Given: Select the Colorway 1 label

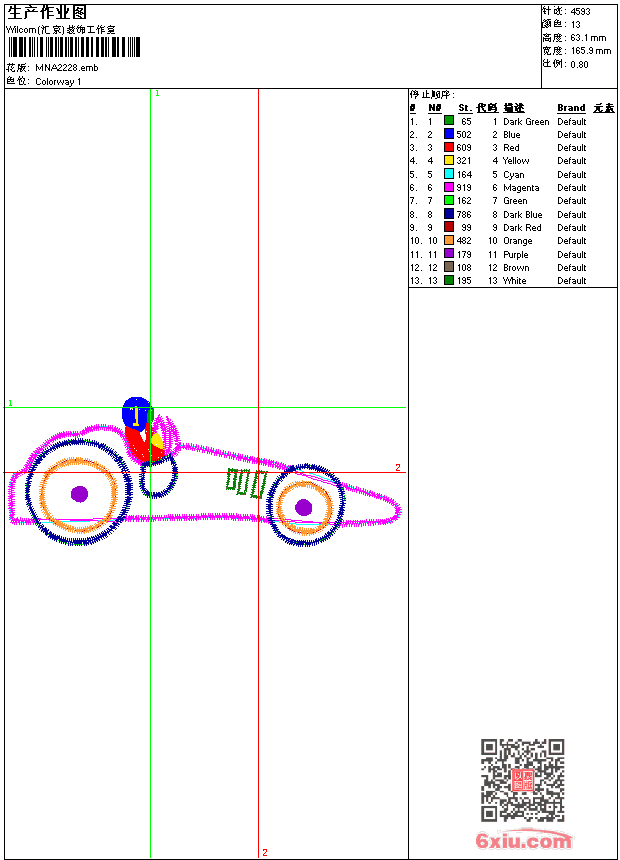Looking at the screenshot, I should [x=58, y=82].
